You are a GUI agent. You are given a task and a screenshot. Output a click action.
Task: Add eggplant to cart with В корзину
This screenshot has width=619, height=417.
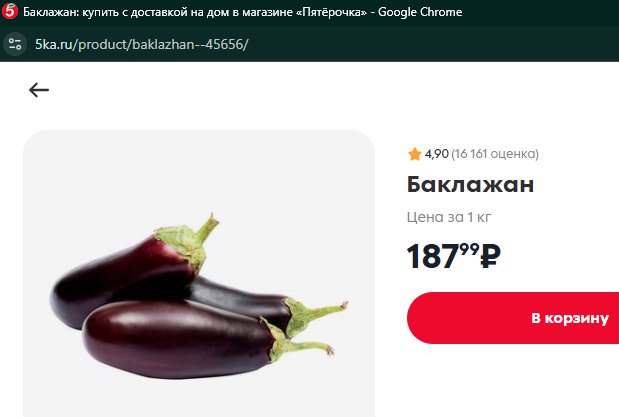coord(513,318)
